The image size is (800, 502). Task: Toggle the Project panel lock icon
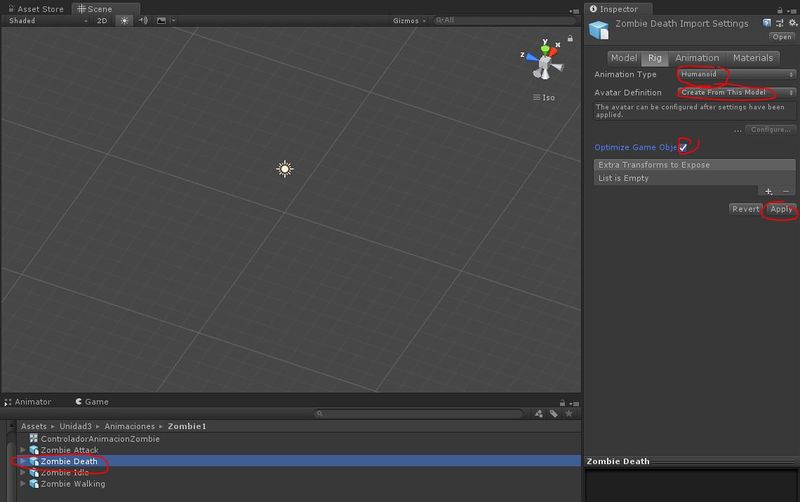tap(562, 403)
